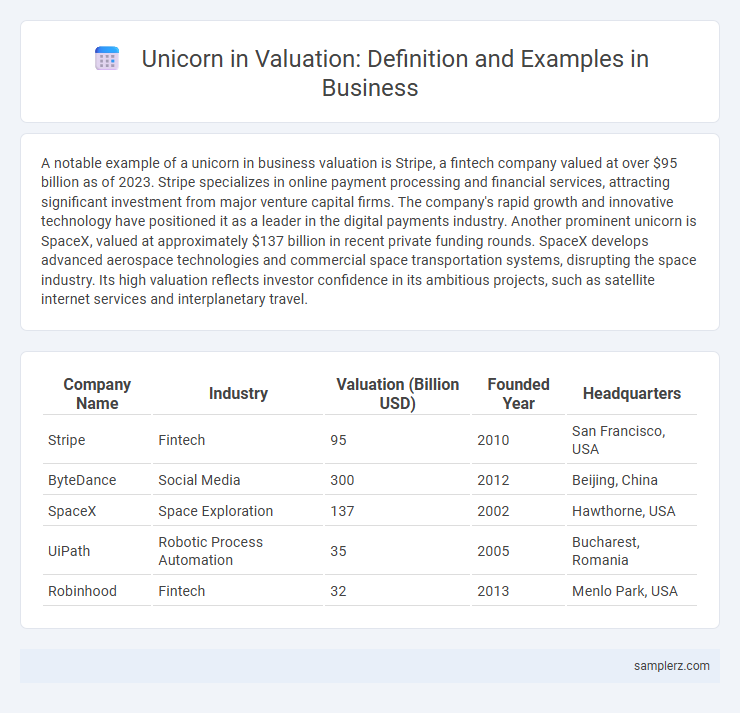Click the Space Exploration industry cell
The image size is (740, 713).
(238, 511)
